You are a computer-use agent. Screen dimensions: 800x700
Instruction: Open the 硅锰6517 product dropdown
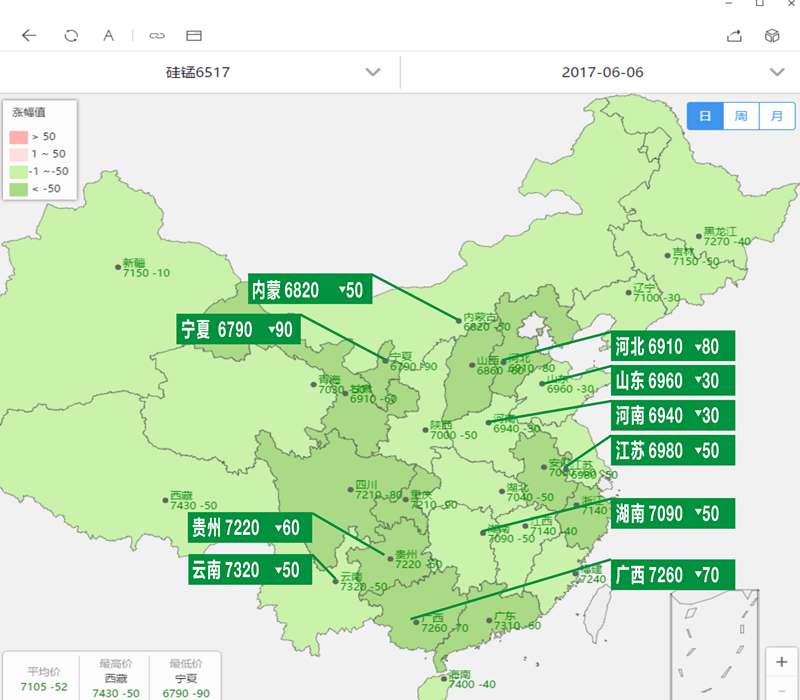click(199, 72)
